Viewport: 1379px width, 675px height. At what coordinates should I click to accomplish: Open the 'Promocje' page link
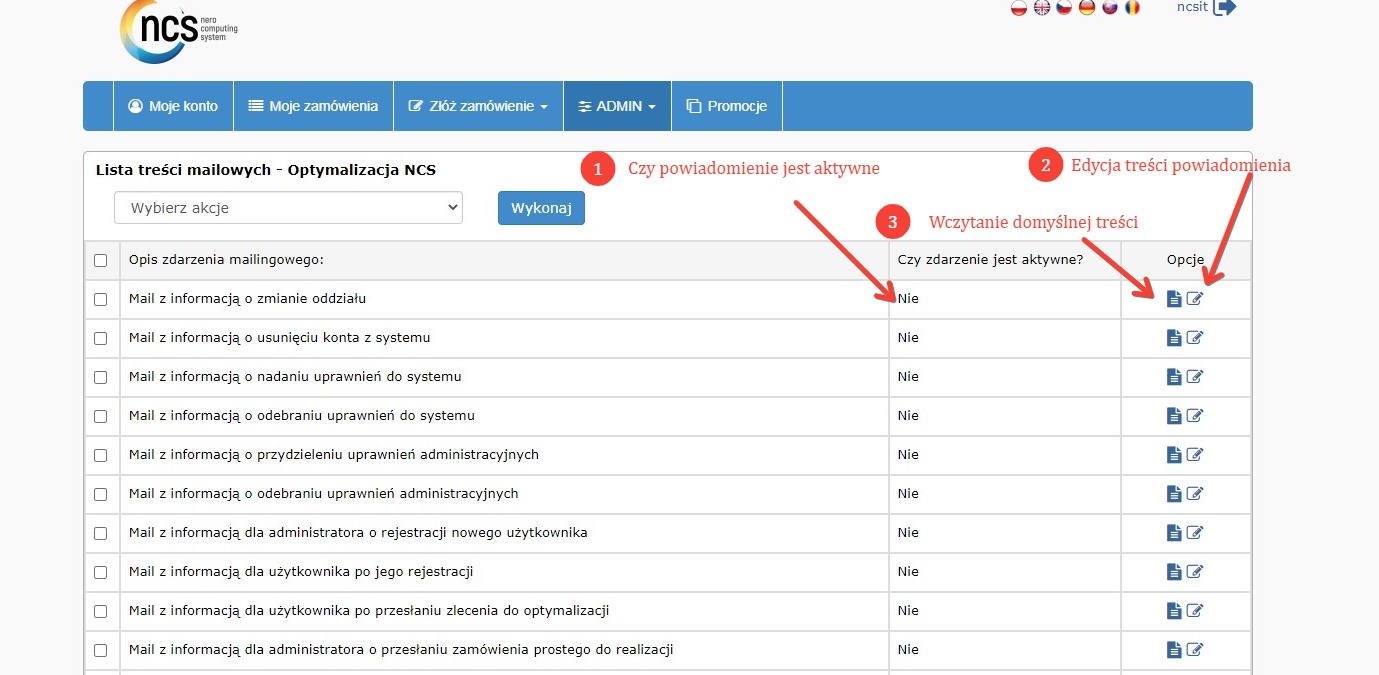click(x=727, y=106)
